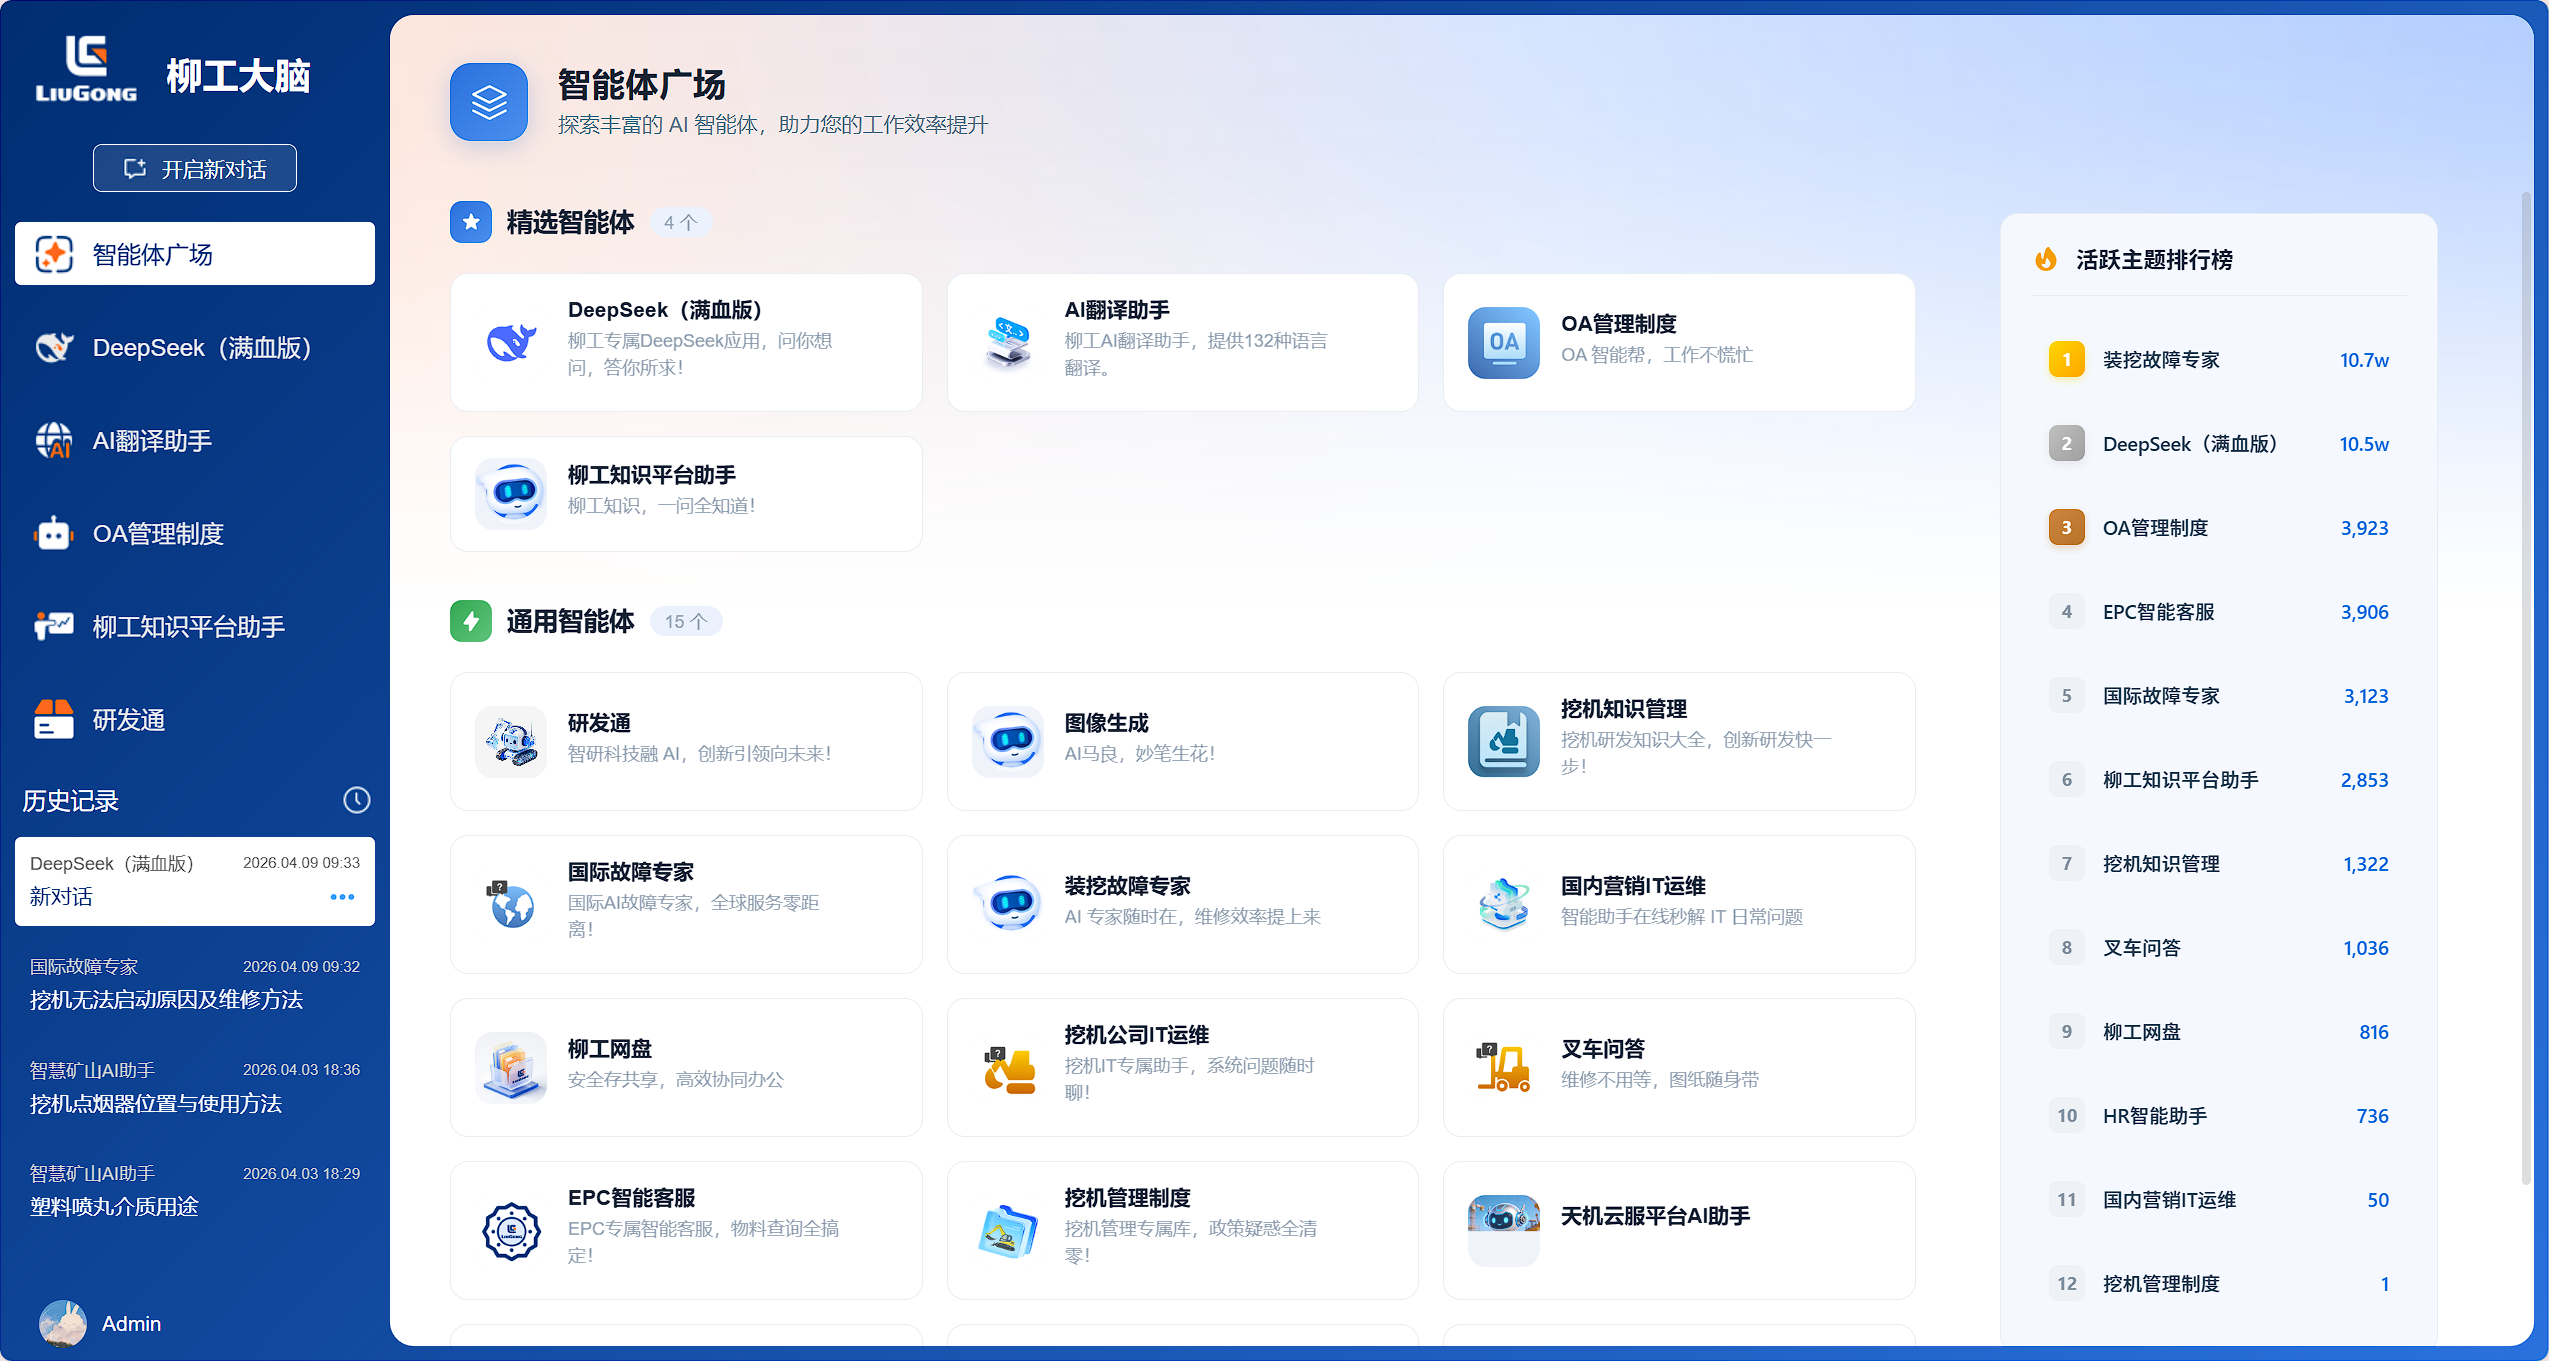
Task: Click the Admin avatar
Action: coord(63,1323)
